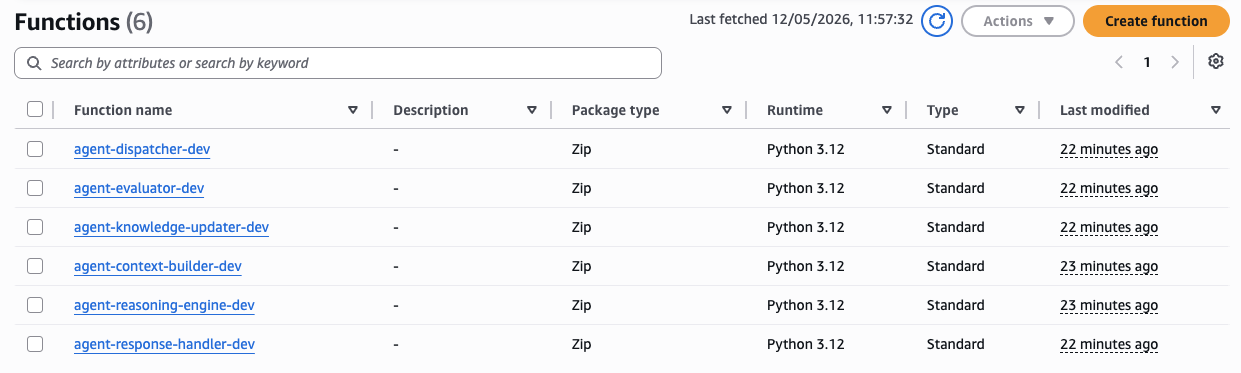The height and width of the screenshot is (373, 1241).
Task: Open agent-knowledge-updater-dev function link
Action: click(x=171, y=227)
